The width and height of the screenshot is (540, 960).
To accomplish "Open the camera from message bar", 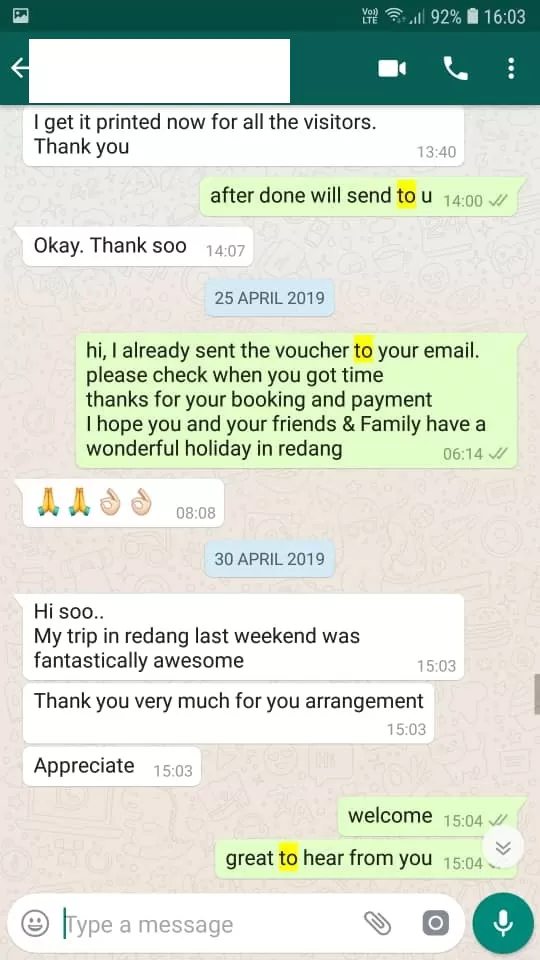I will click(x=435, y=923).
